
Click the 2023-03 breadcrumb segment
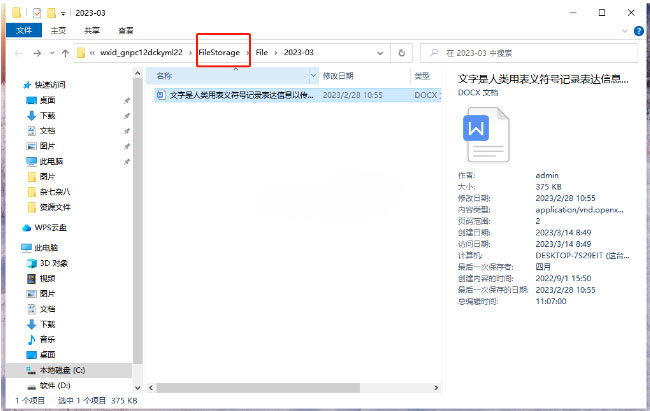298,52
